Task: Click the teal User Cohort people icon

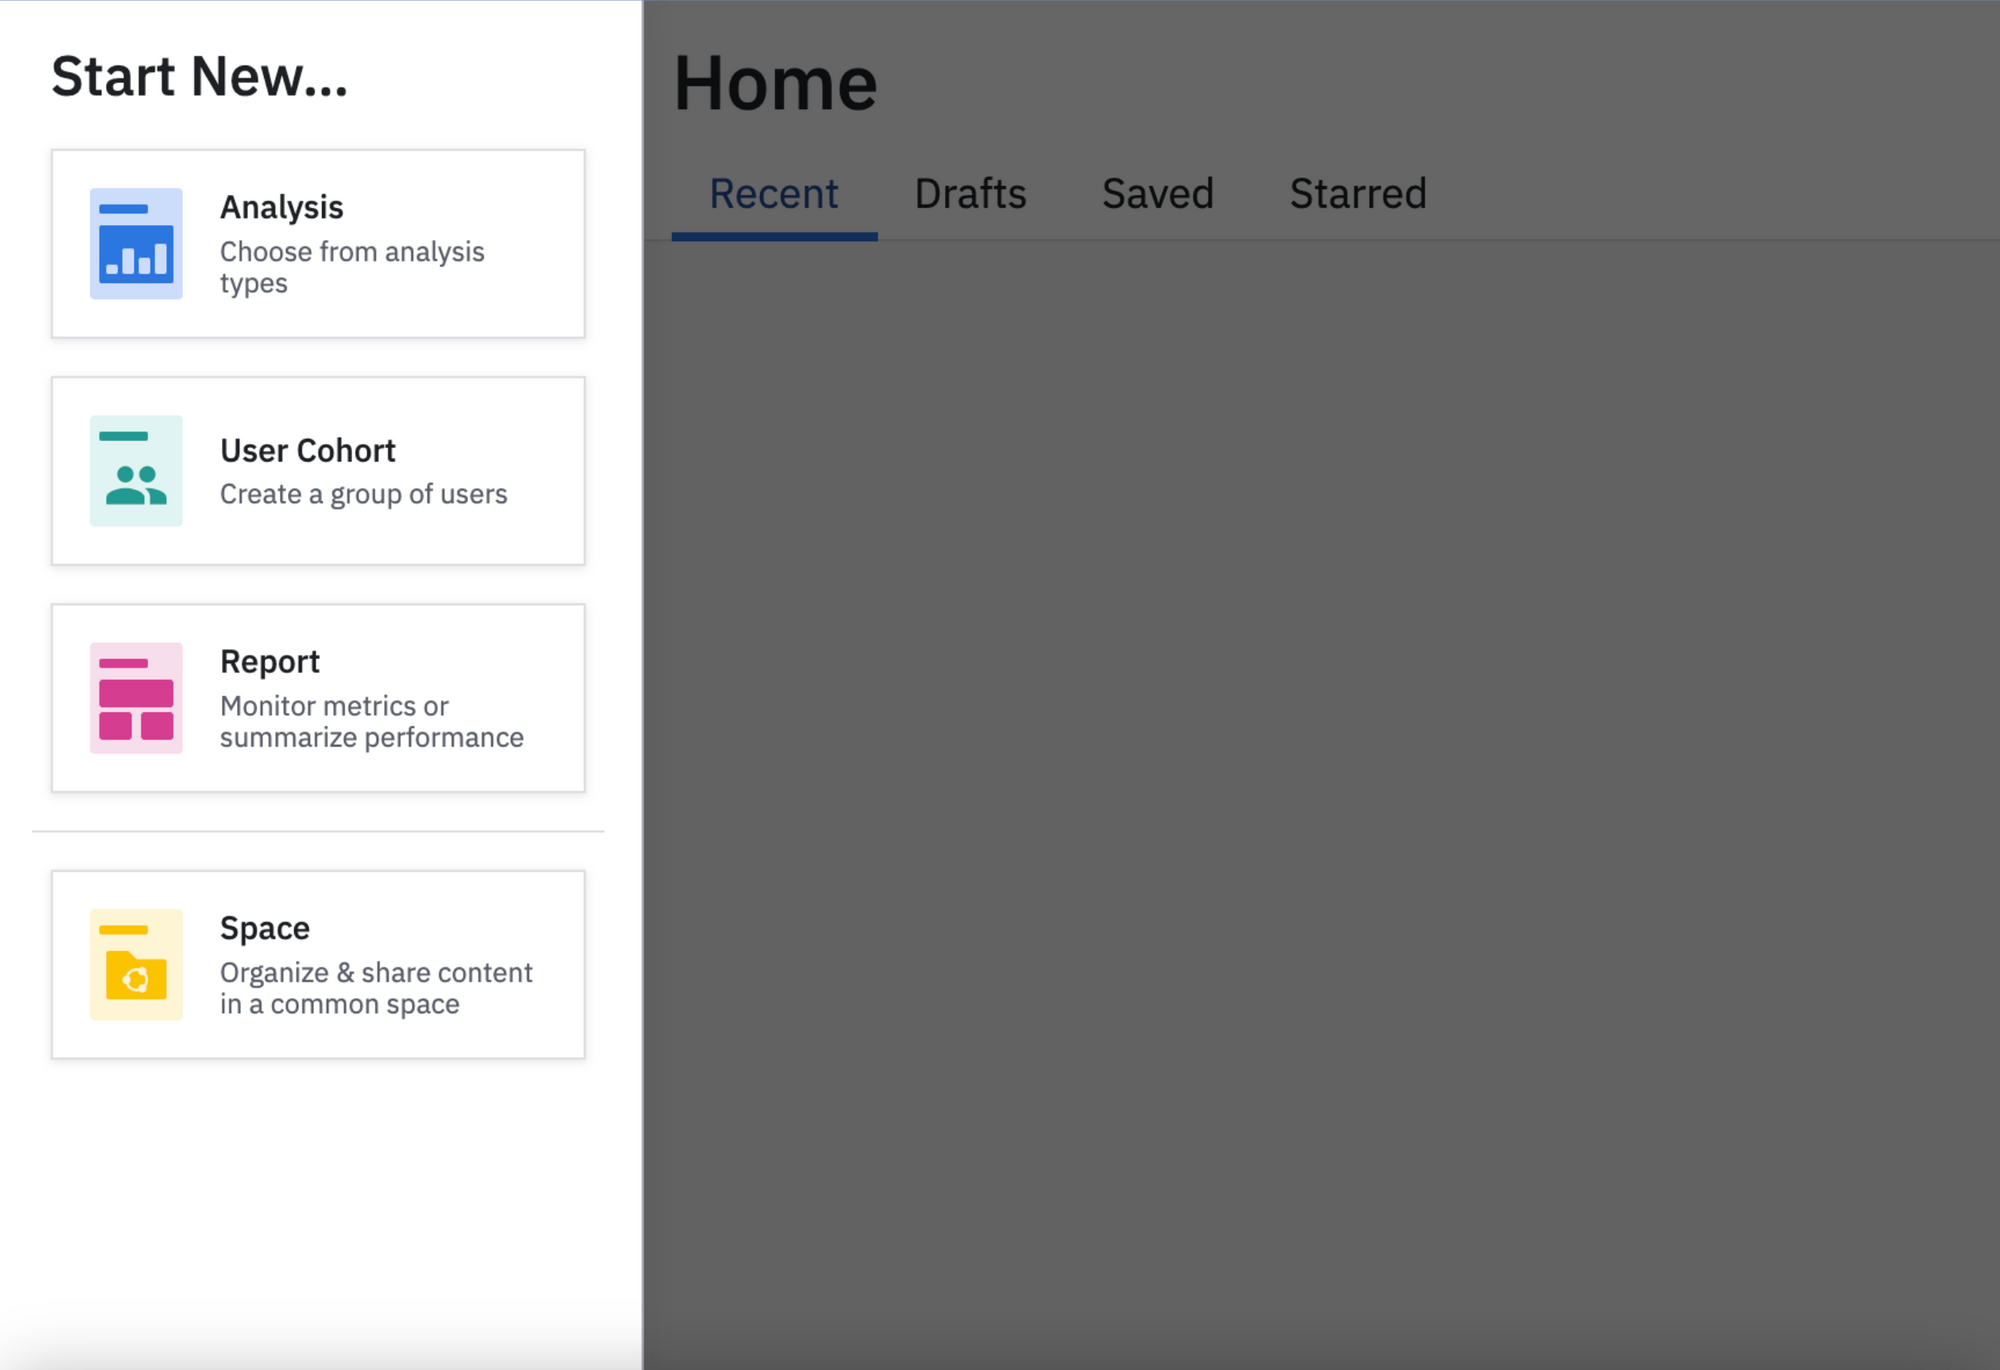Action: (136, 470)
